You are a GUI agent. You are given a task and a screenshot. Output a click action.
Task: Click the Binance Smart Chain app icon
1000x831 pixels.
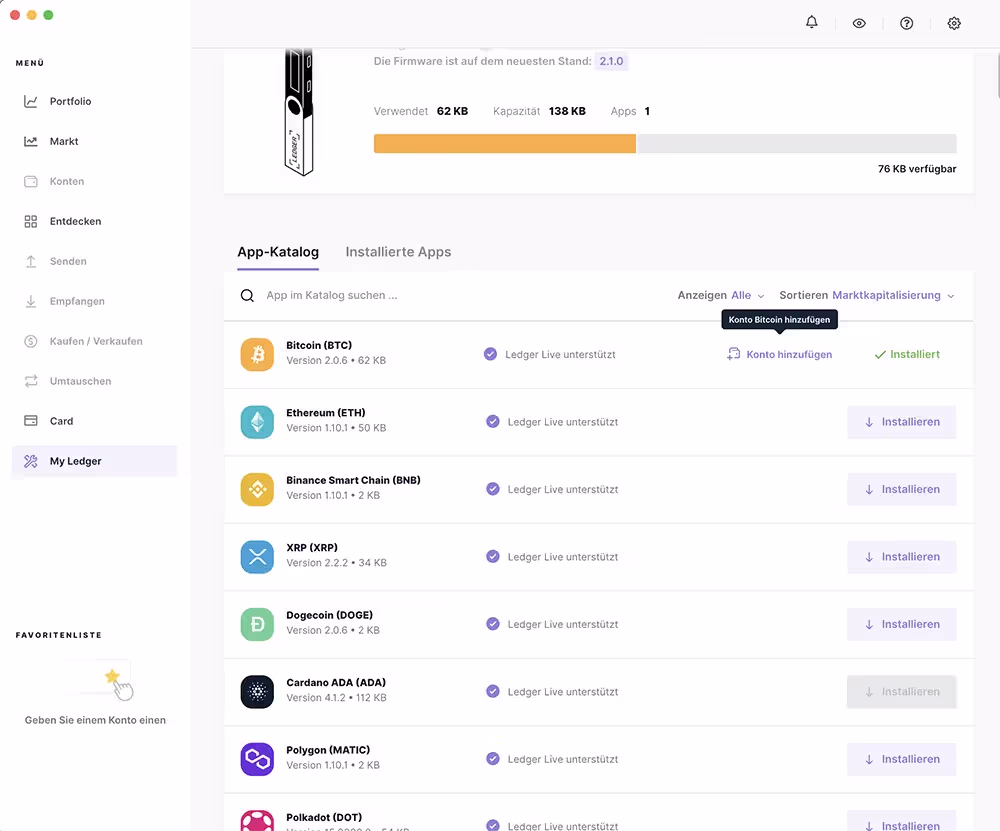click(x=257, y=489)
